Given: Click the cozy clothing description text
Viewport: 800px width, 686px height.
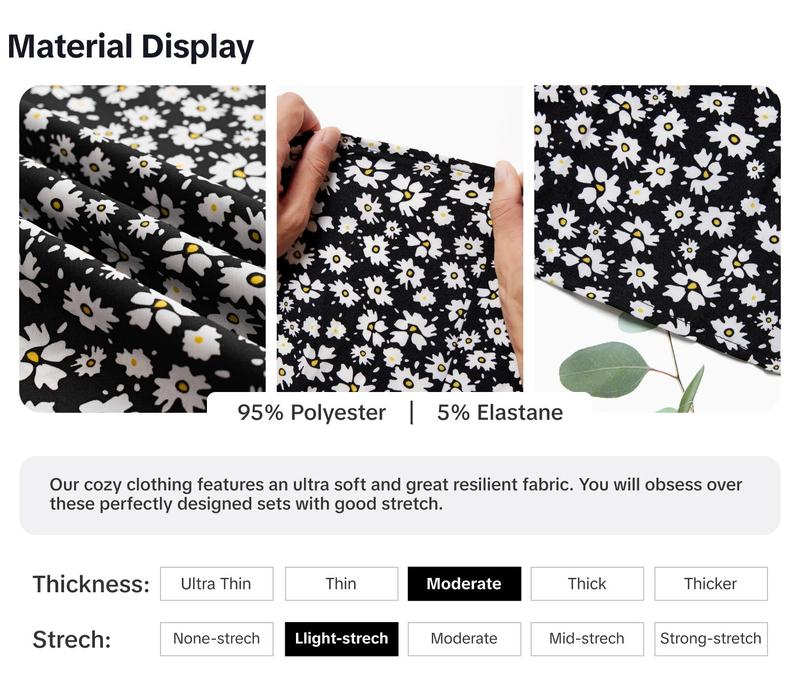Looking at the screenshot, I should (x=396, y=494).
